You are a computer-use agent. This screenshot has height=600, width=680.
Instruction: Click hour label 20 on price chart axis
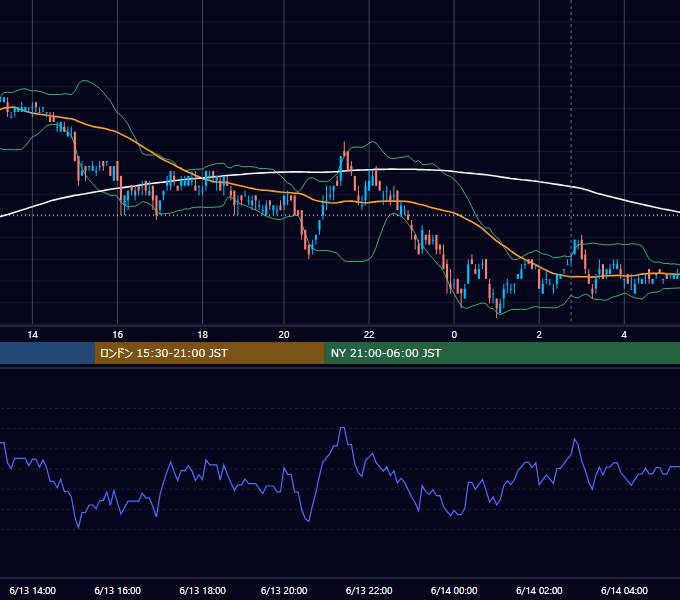284,335
